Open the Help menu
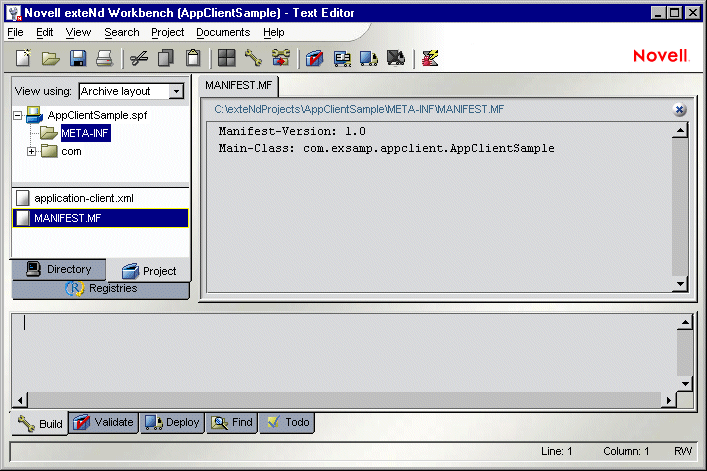Screen dimensions: 707x471 (x=274, y=32)
